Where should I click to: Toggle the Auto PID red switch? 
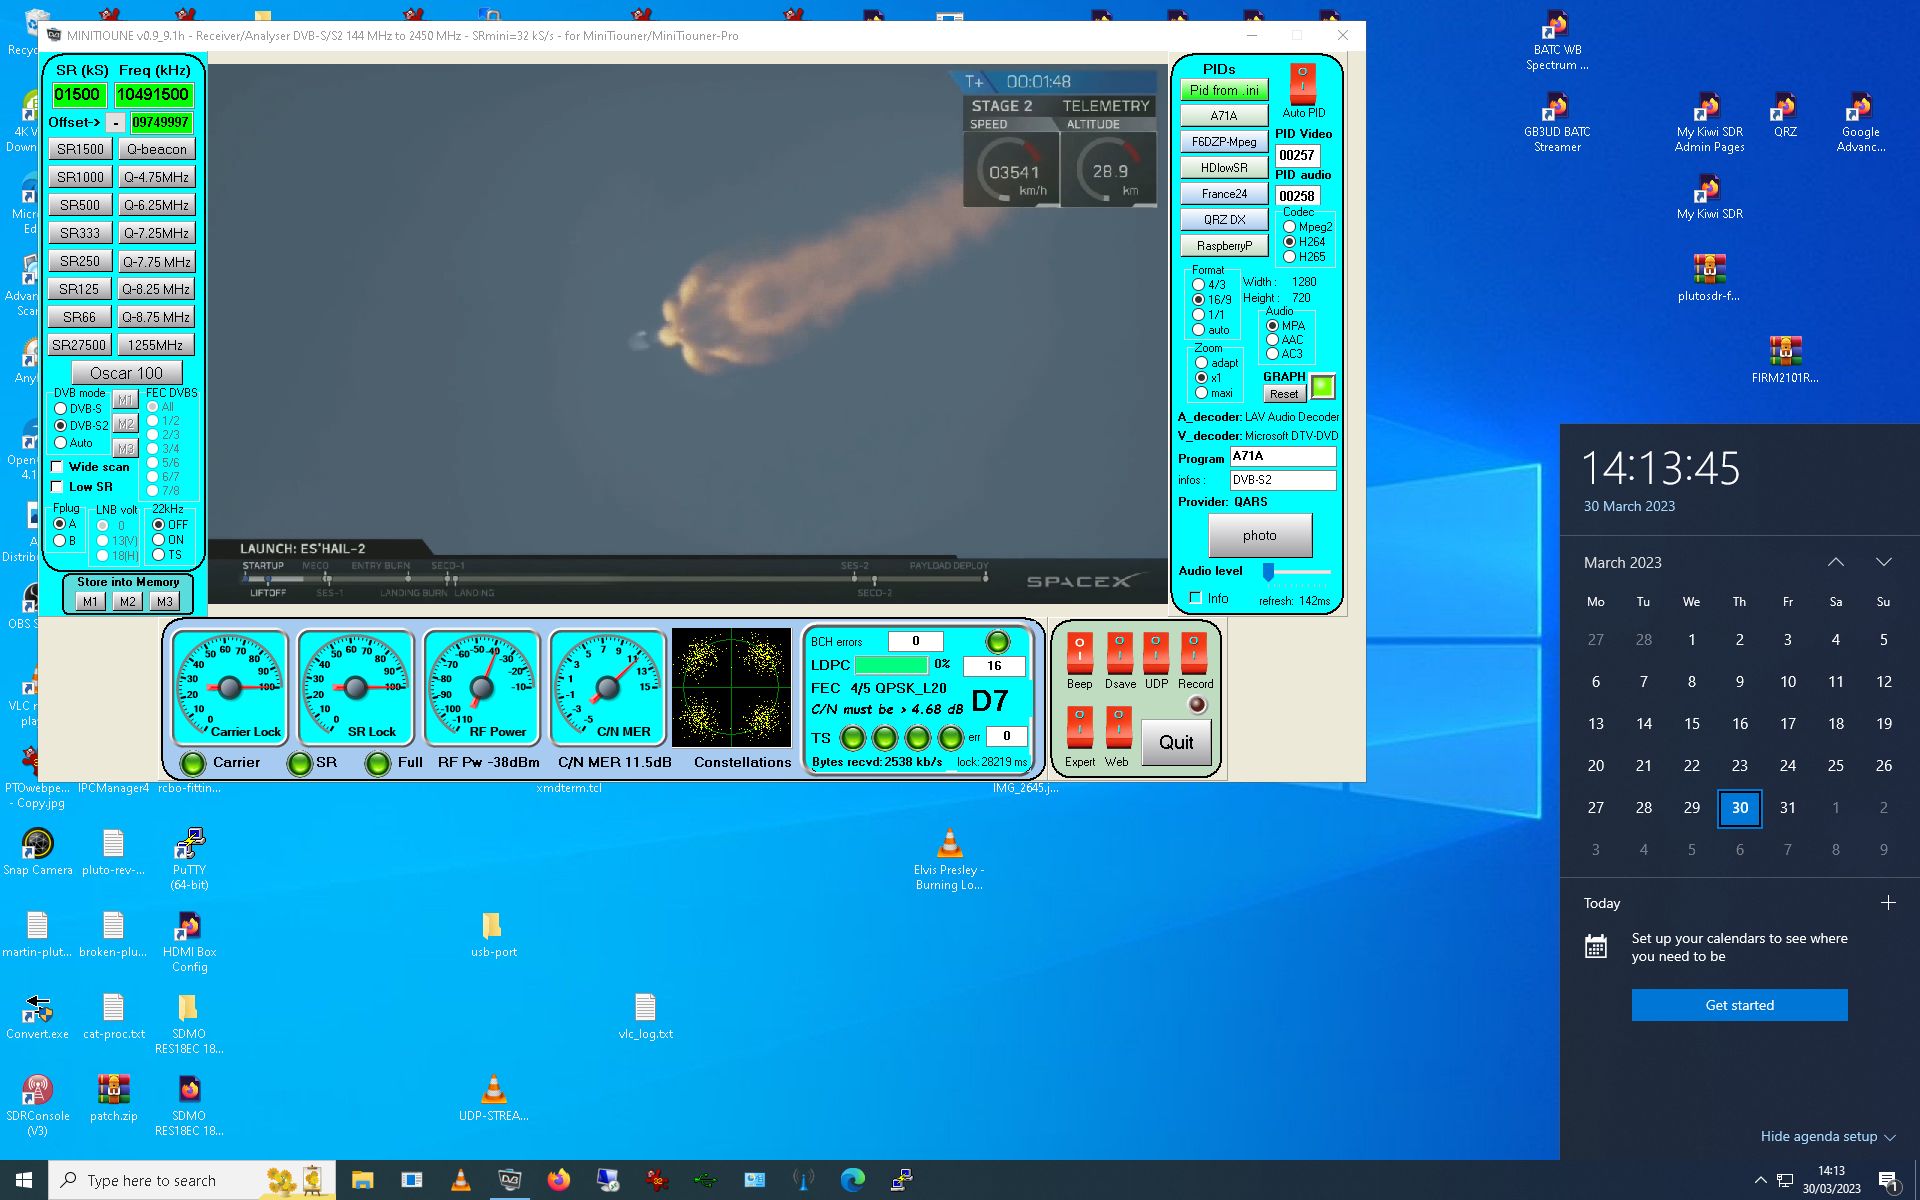(1302, 84)
